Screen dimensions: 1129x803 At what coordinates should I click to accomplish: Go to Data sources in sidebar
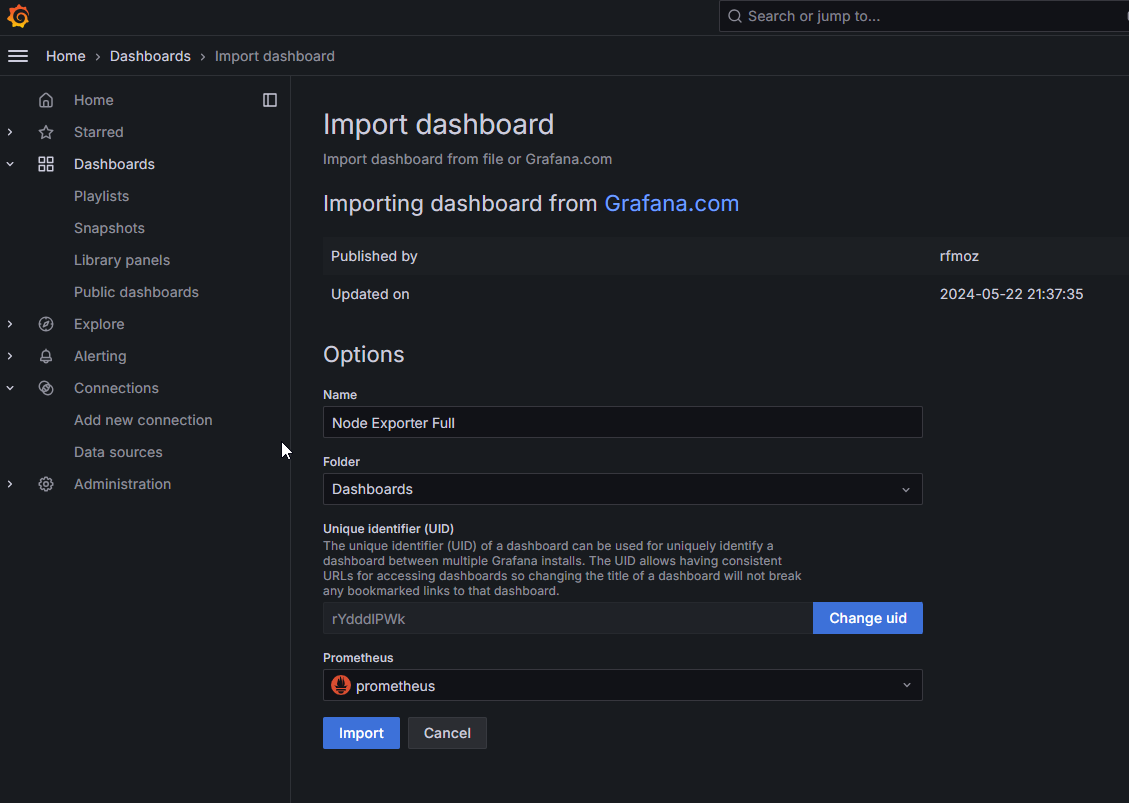pos(118,452)
